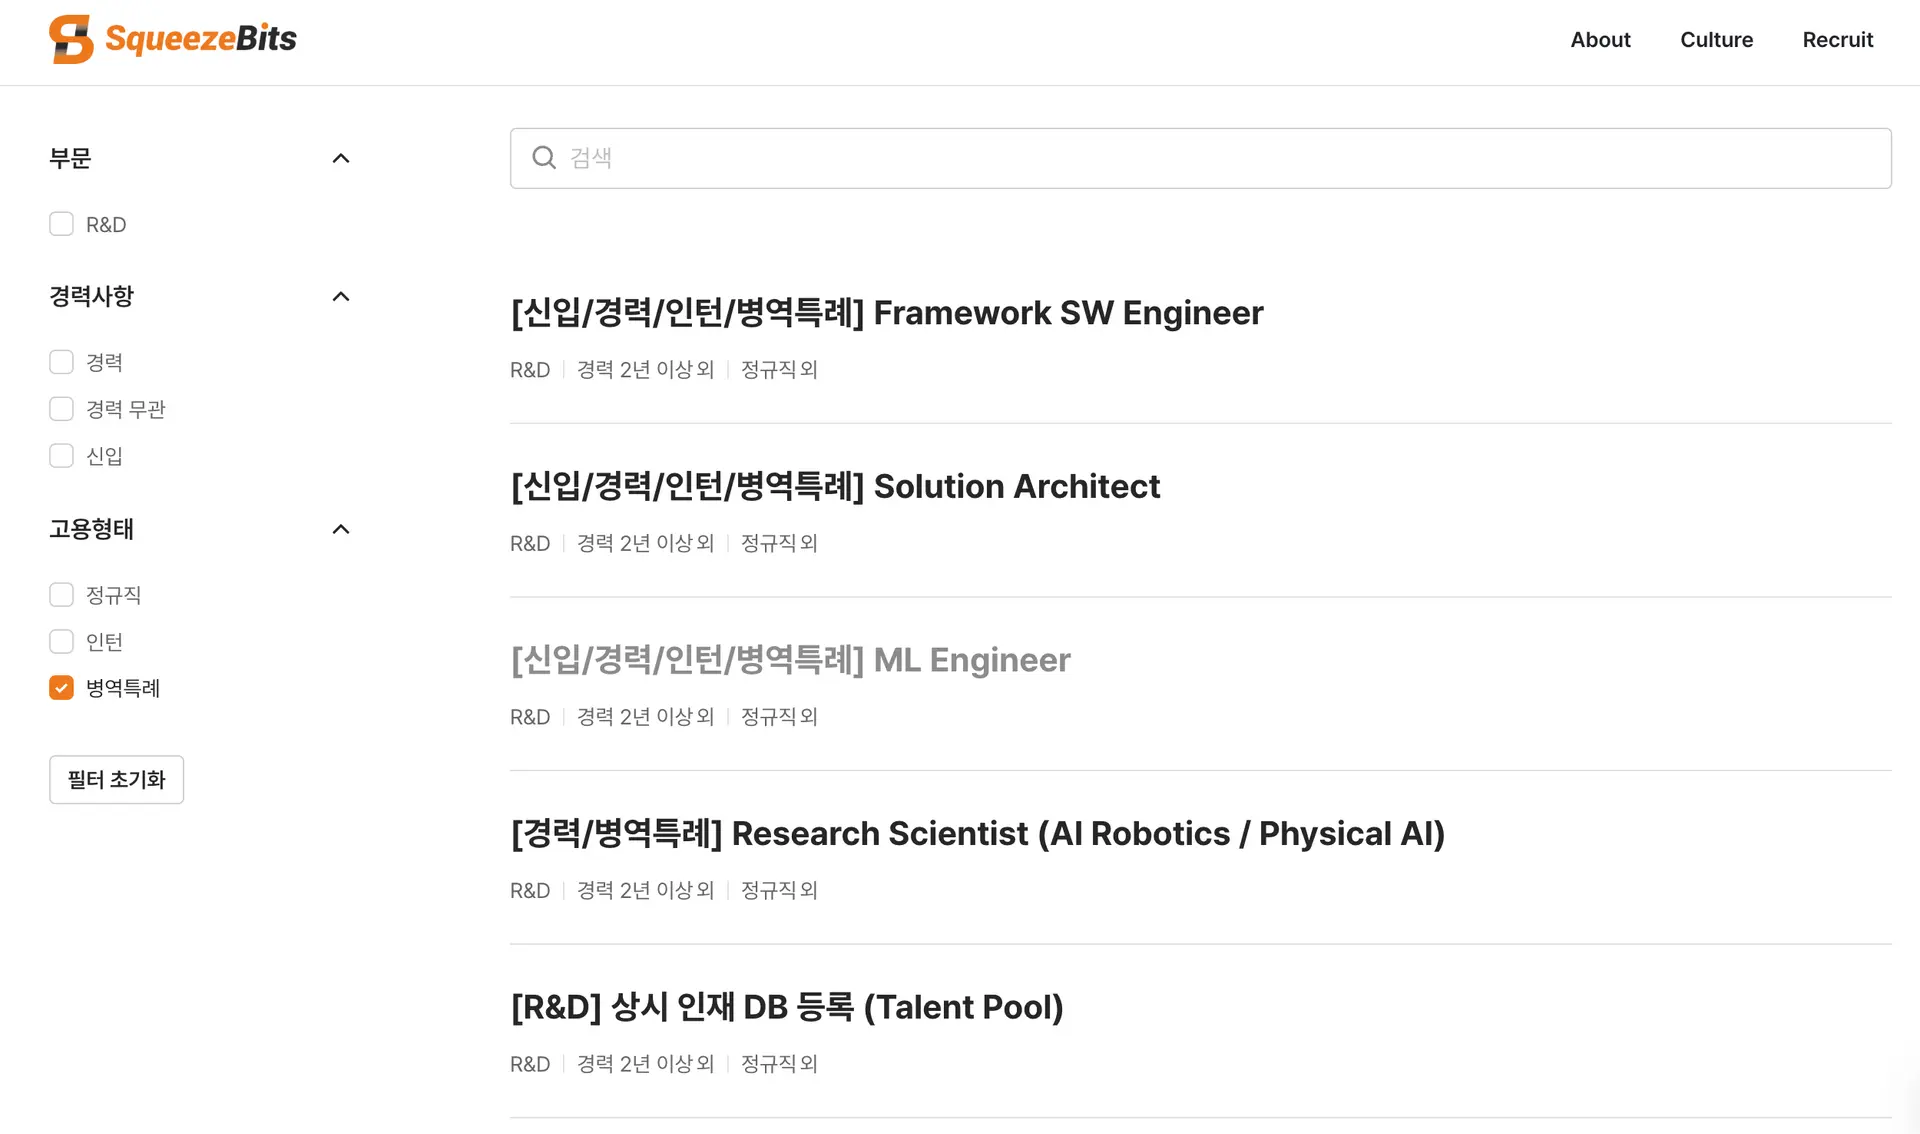
Task: Toggle the 인턴 checkbox
Action: coord(62,642)
